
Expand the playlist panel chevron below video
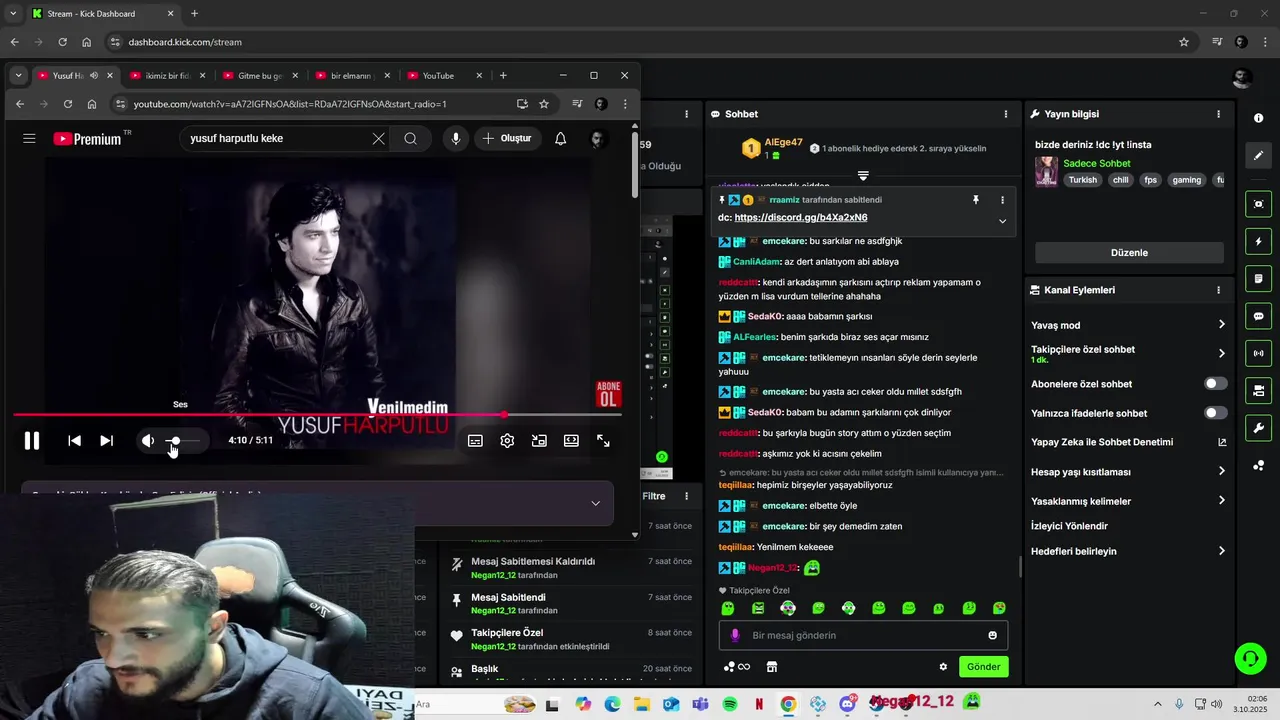tap(596, 503)
